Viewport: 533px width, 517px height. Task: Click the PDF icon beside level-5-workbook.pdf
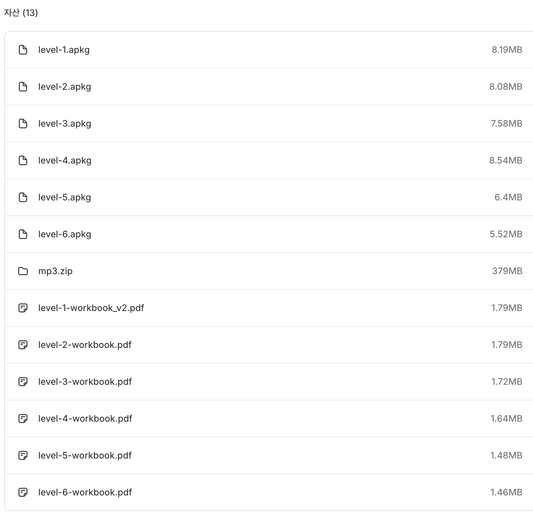23,456
